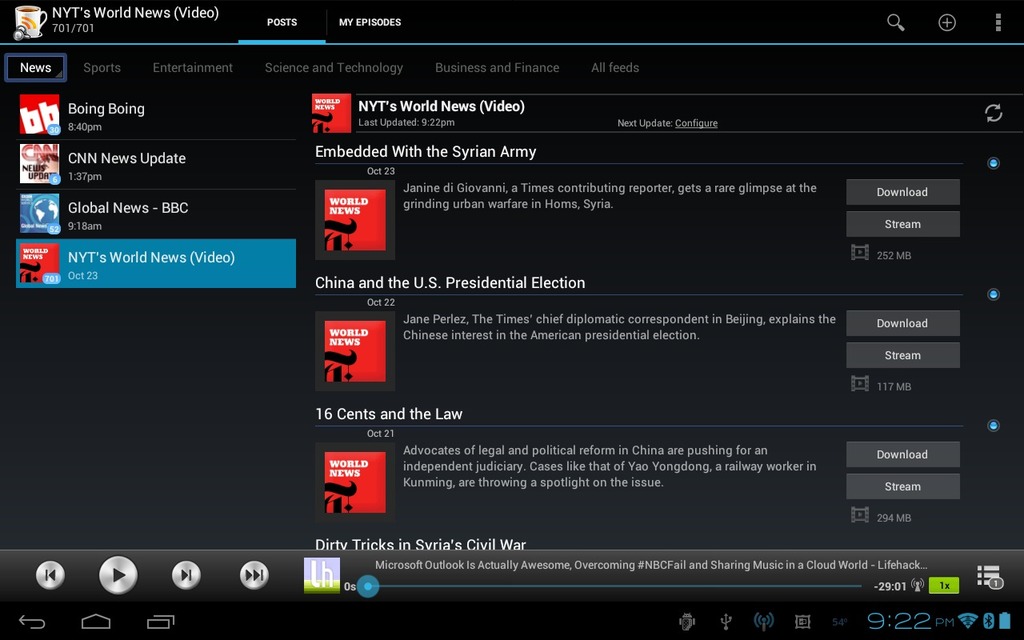1024x640 pixels.
Task: Open the News category dropdown
Action: 35,68
